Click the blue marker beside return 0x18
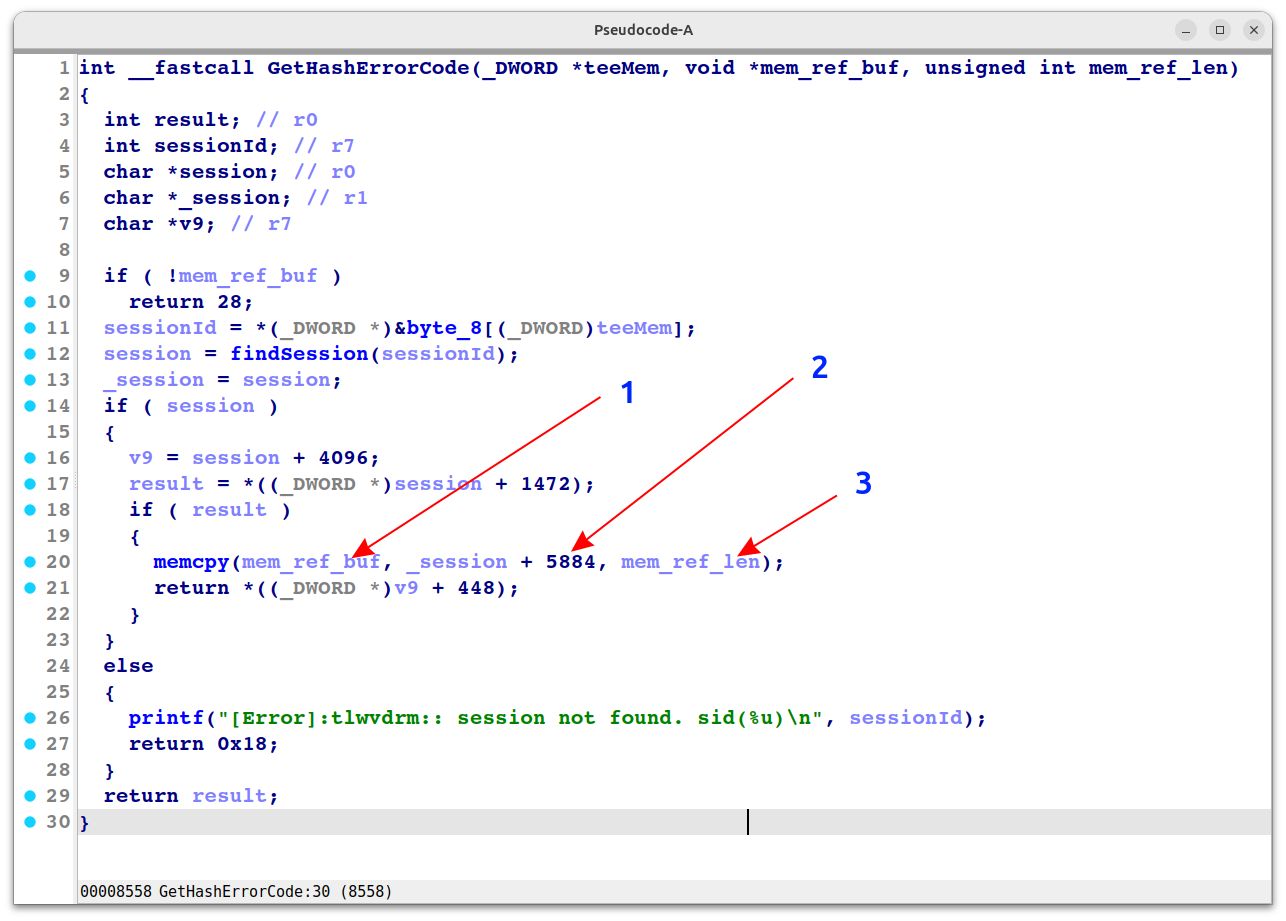Viewport: 1286px width, 921px height. point(31,743)
